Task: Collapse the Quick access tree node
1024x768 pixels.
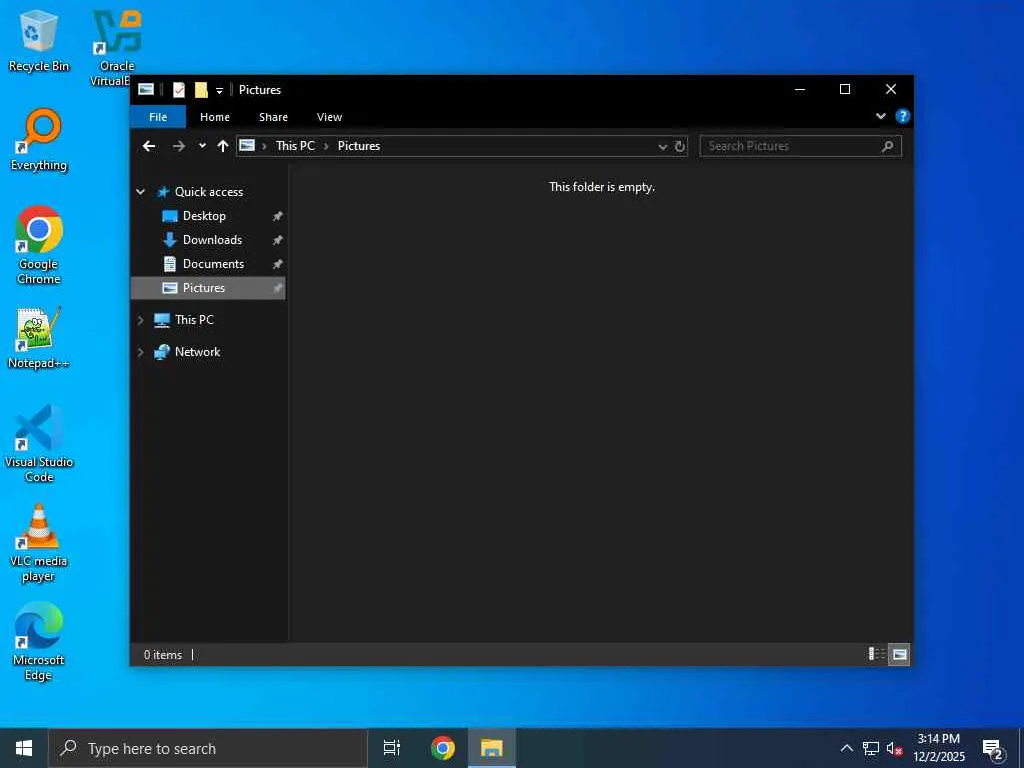Action: [140, 191]
